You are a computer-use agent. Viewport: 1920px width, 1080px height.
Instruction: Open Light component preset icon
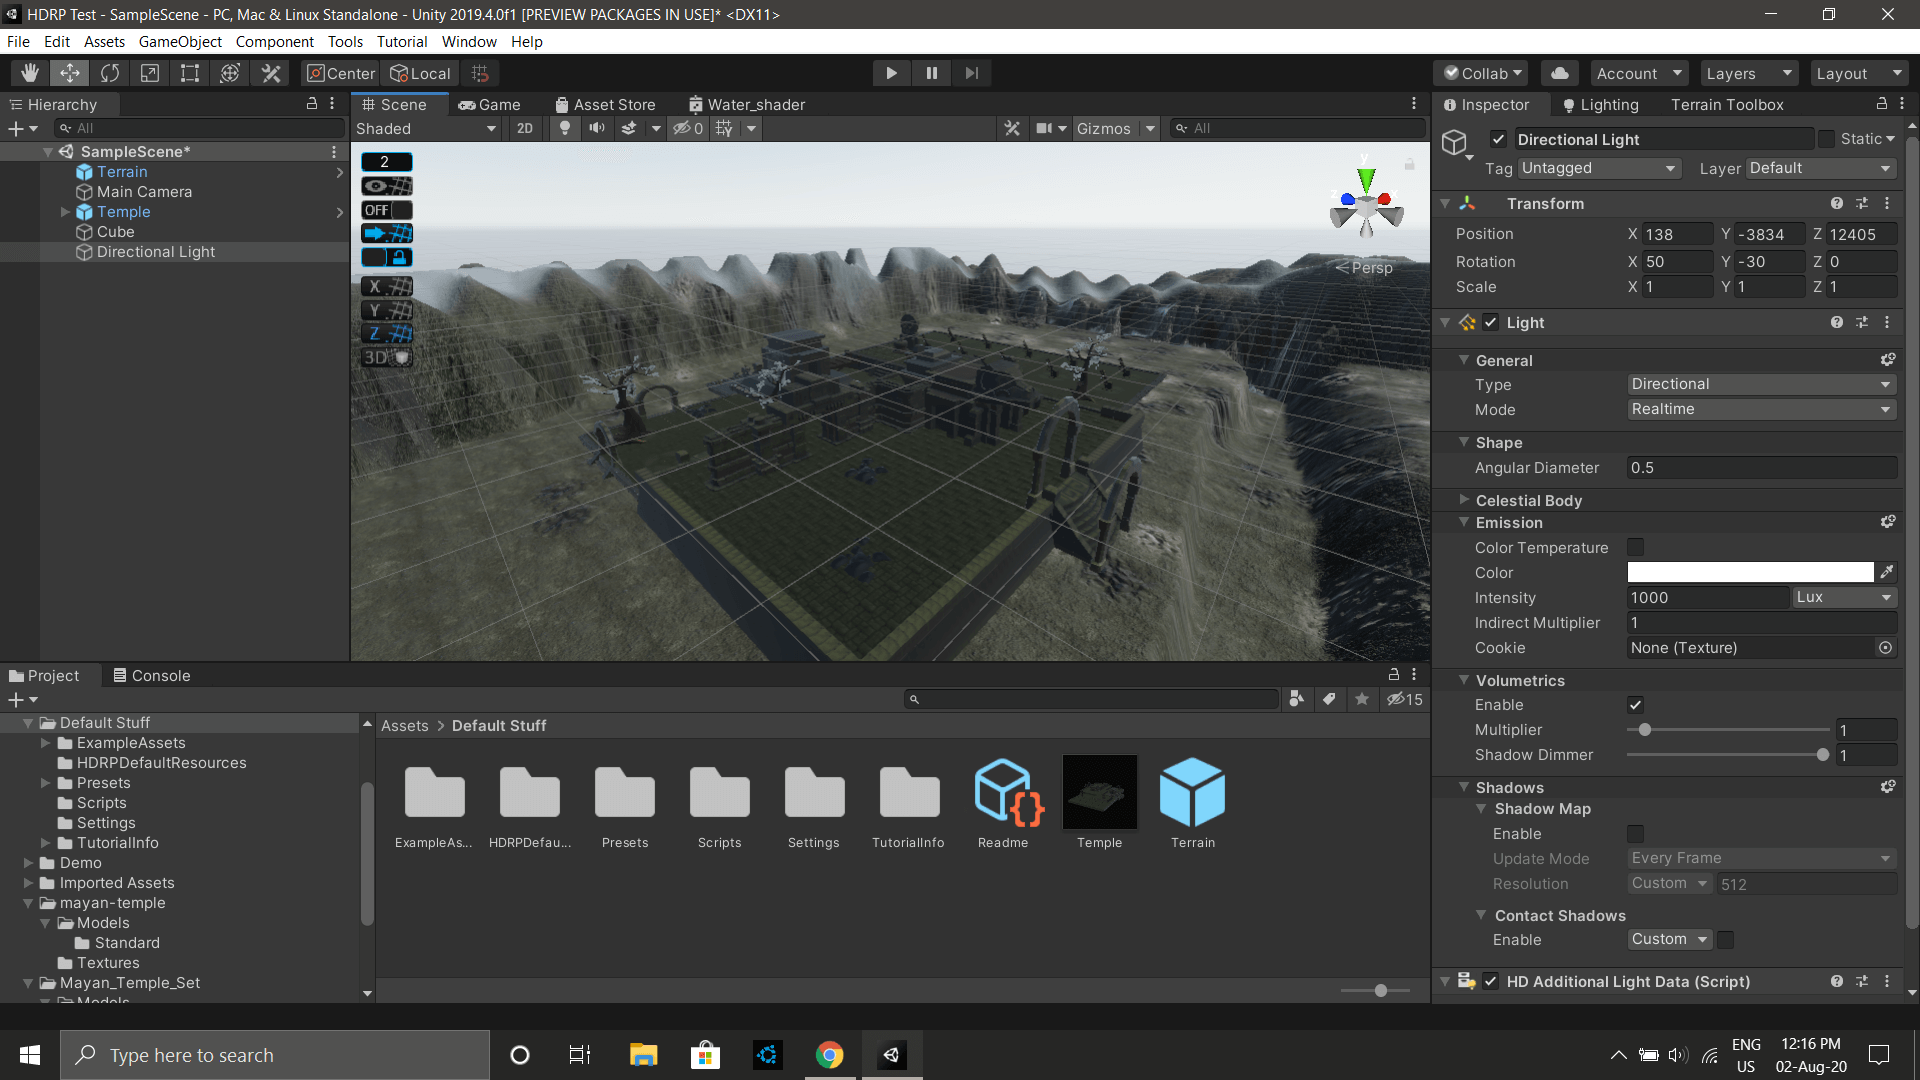coord(1862,322)
